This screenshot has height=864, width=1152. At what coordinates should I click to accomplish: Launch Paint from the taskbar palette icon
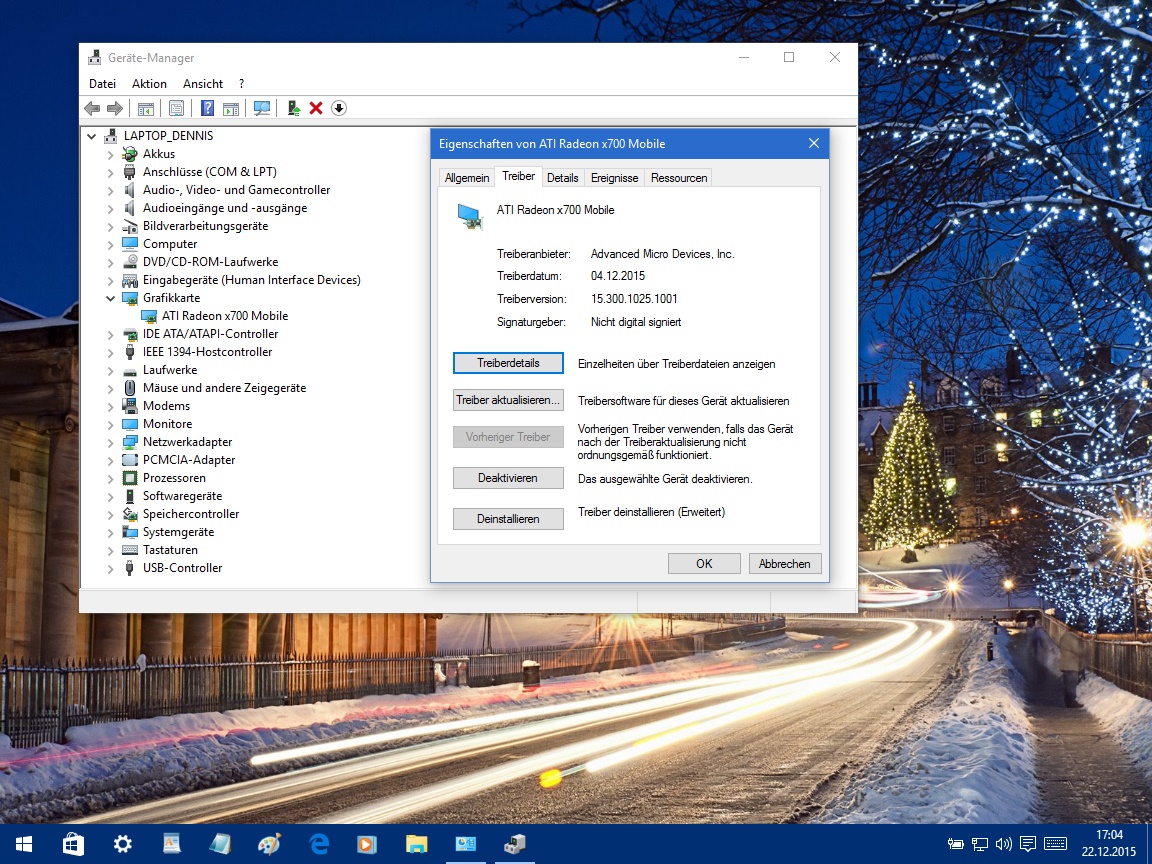269,844
